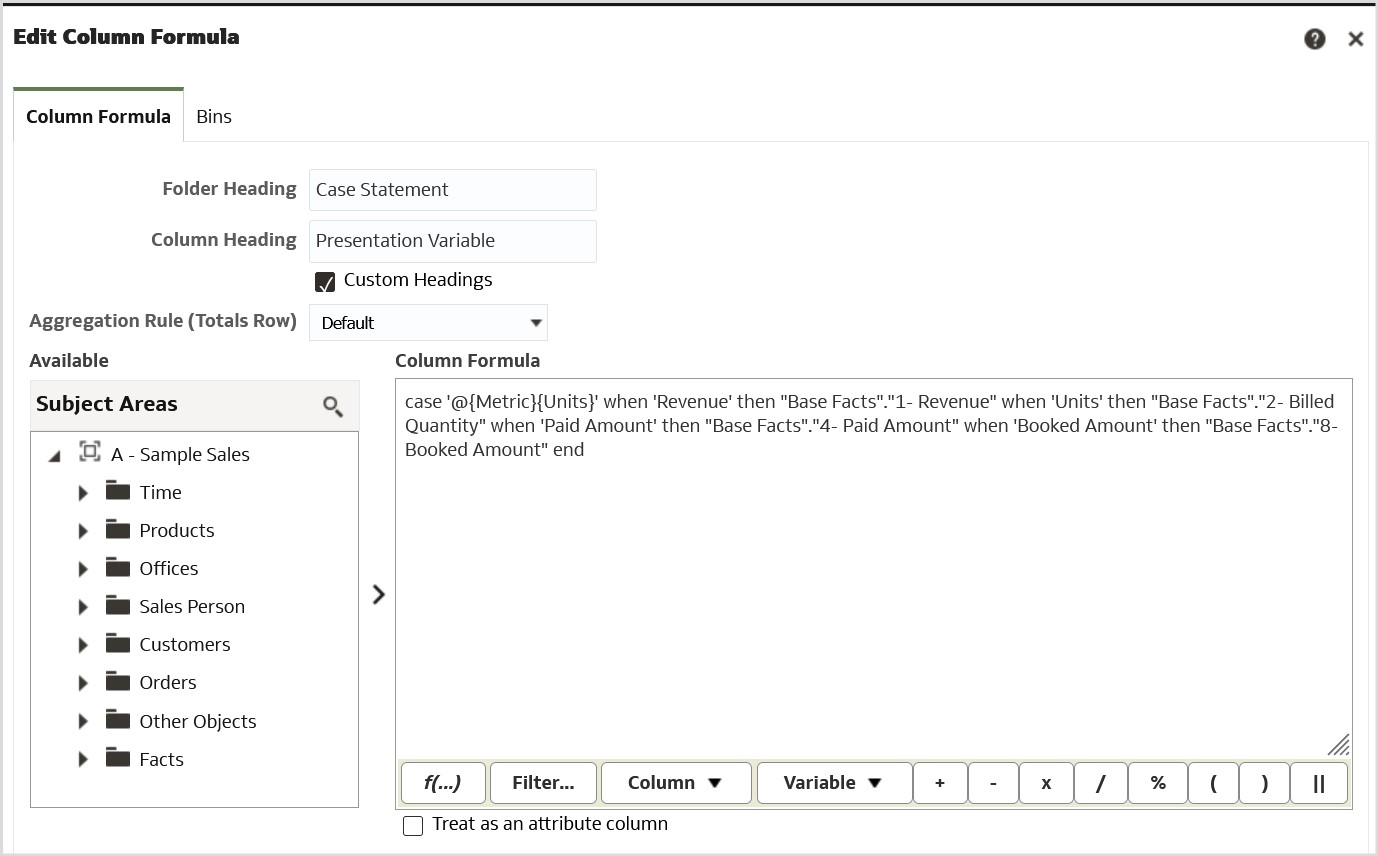Open the Aggregation Rule Default dropdown
1378x856 pixels.
click(x=428, y=322)
